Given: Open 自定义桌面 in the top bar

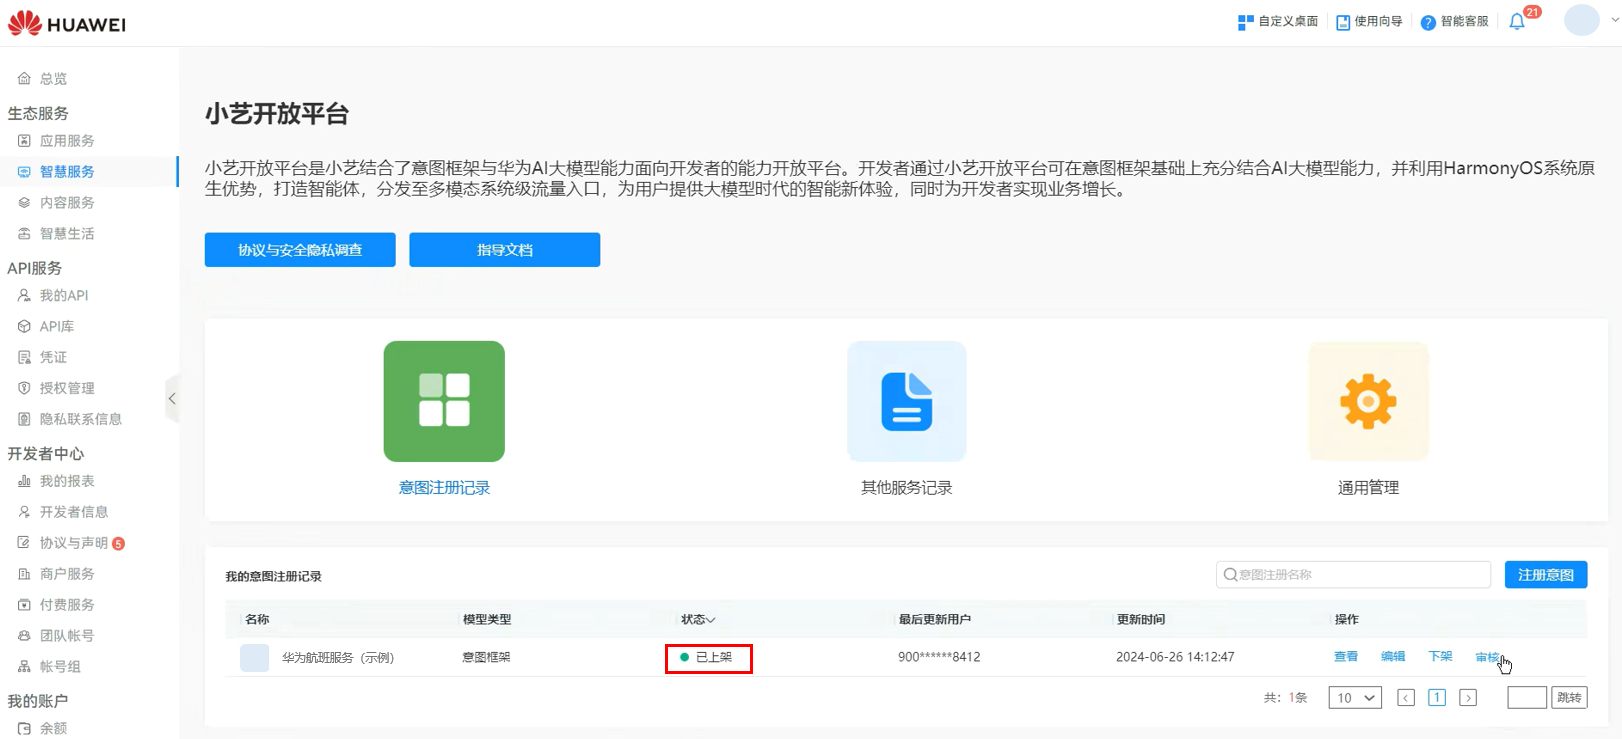Looking at the screenshot, I should 1278,21.
